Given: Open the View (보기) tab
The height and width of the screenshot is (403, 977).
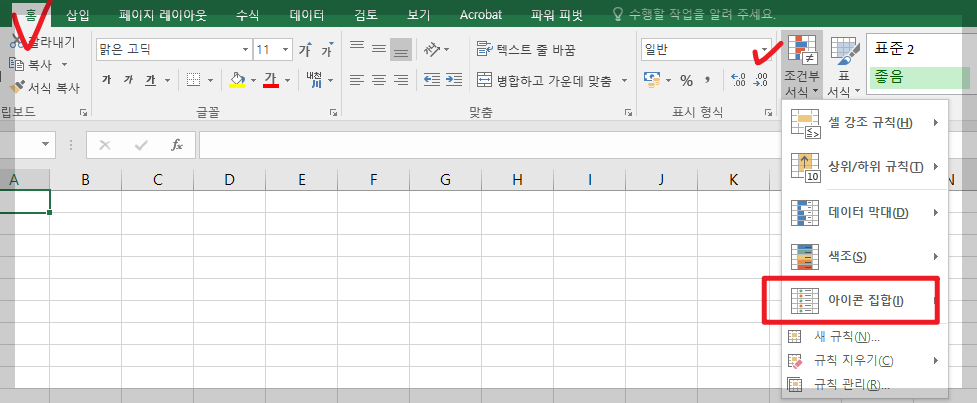Looking at the screenshot, I should (x=419, y=14).
